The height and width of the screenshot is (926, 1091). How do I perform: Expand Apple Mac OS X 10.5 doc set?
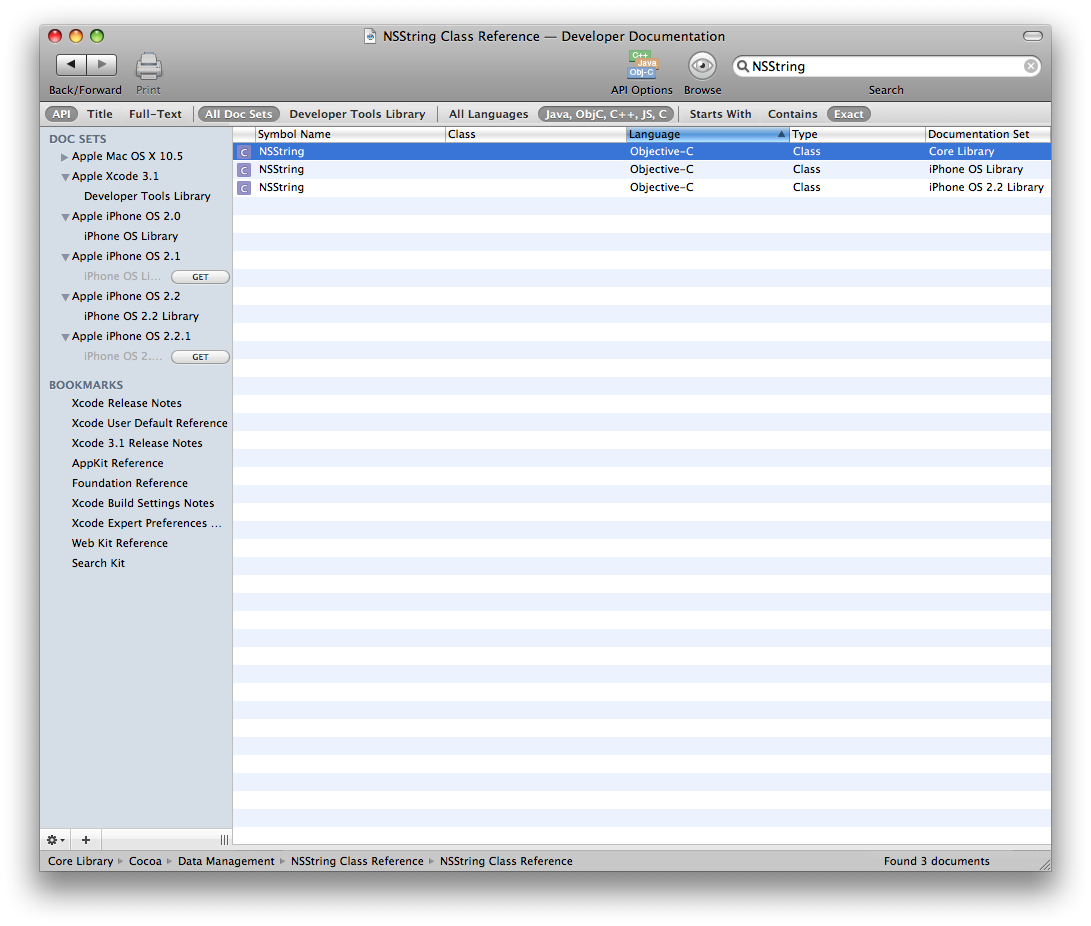pos(65,157)
